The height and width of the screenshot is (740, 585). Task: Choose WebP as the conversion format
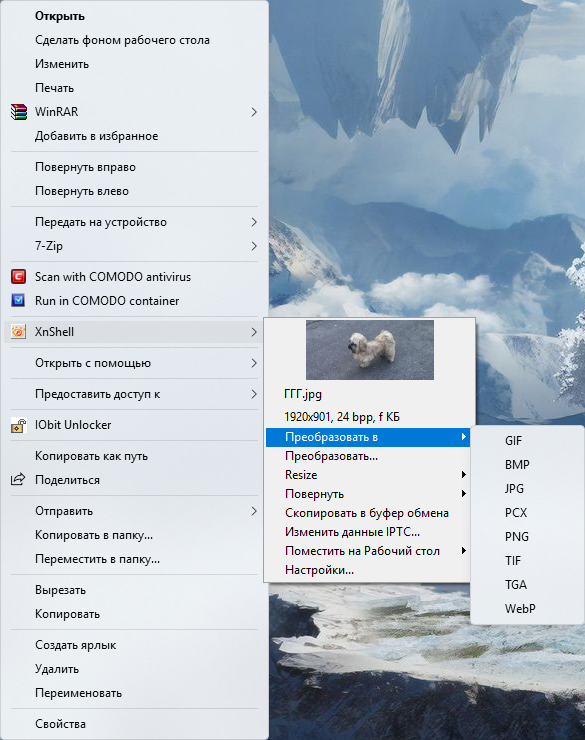click(x=520, y=608)
